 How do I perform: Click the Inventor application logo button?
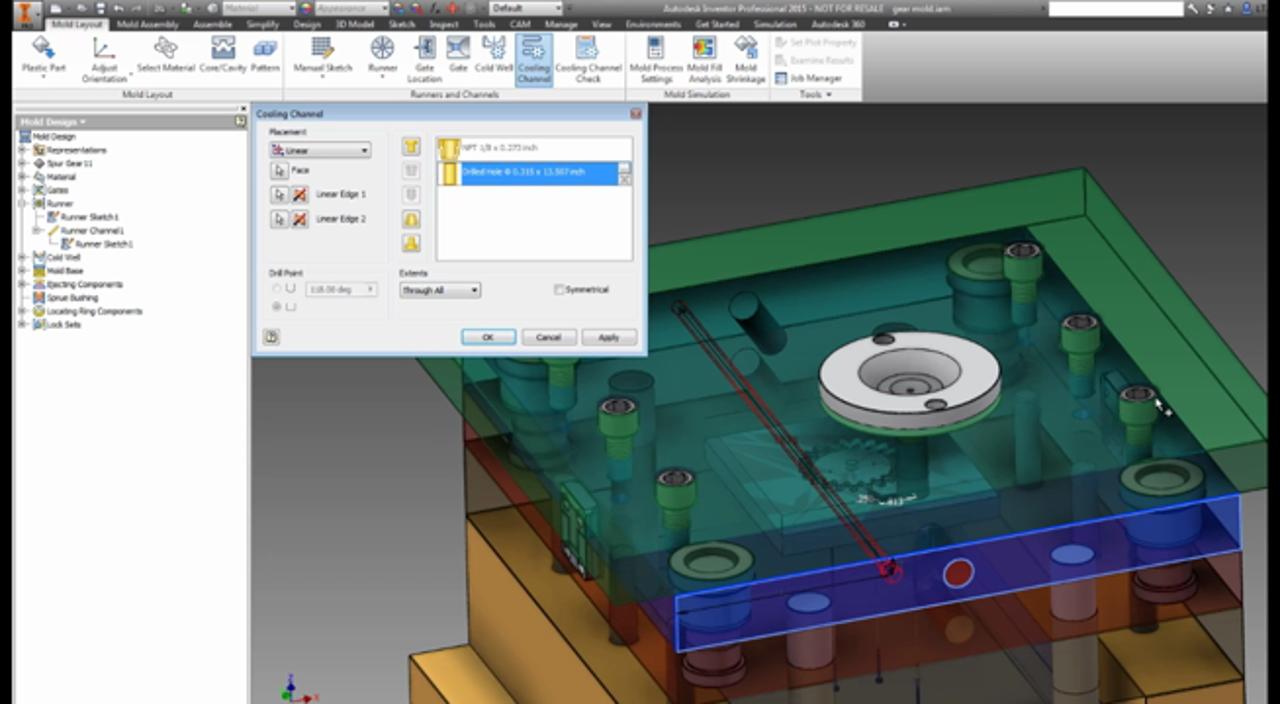28,14
